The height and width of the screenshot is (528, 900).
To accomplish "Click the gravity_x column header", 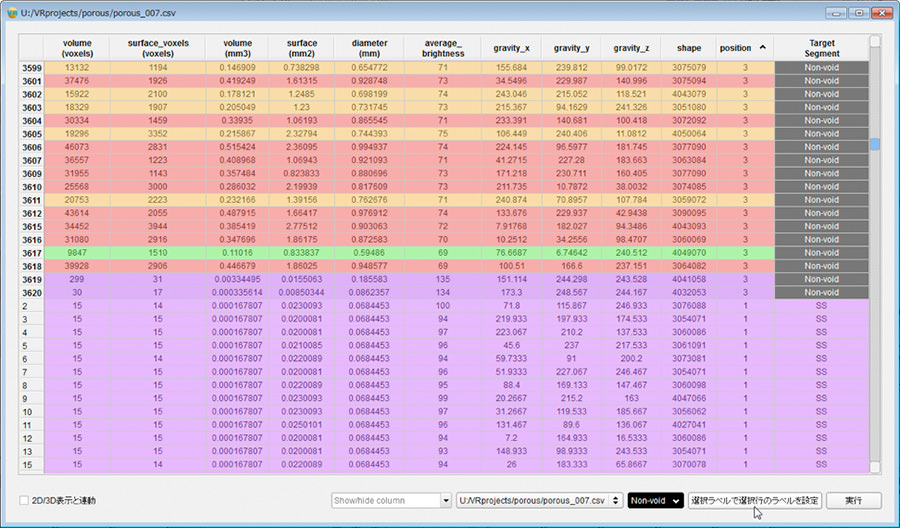I will point(511,48).
